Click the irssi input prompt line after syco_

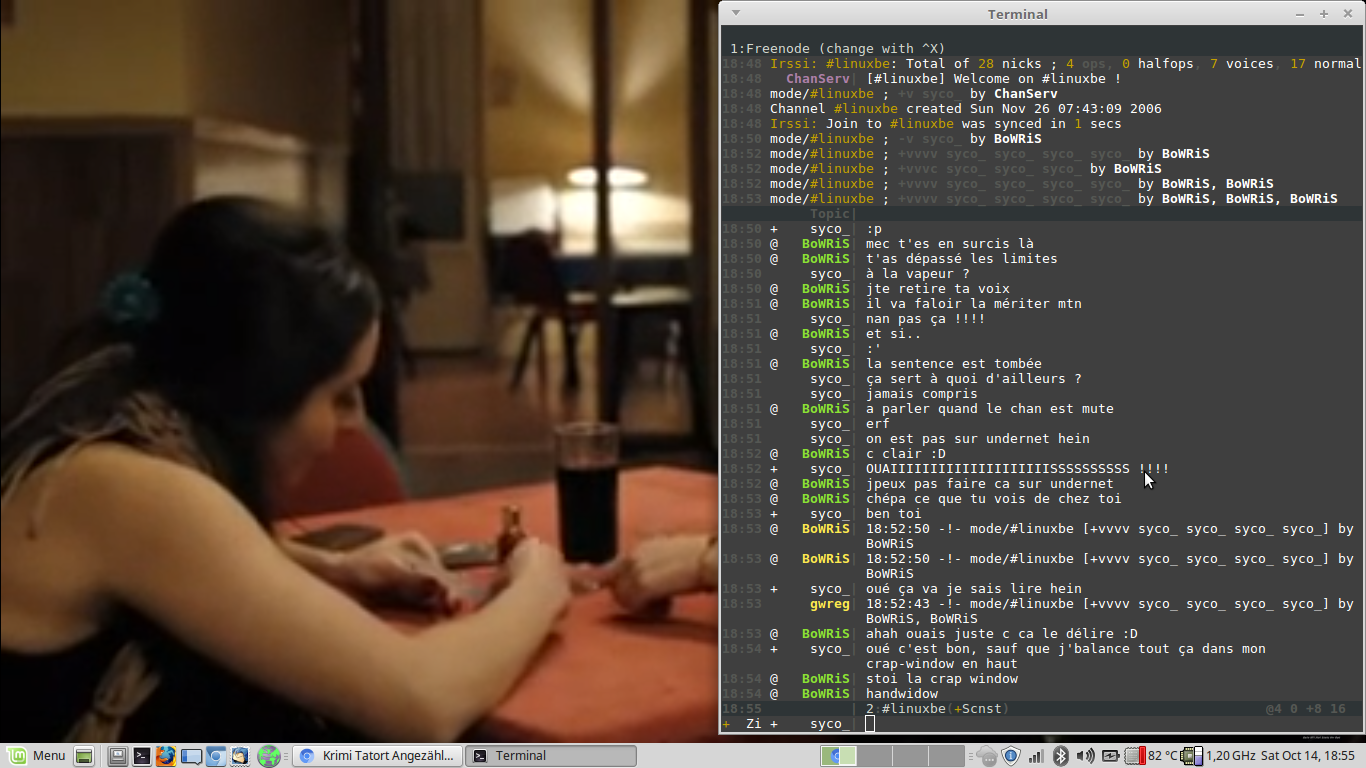pos(869,723)
